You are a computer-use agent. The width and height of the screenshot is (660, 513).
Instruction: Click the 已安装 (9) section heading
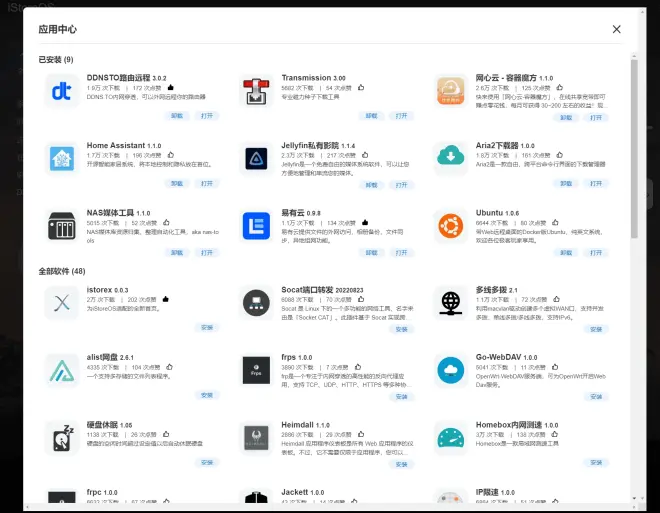click(x=56, y=59)
